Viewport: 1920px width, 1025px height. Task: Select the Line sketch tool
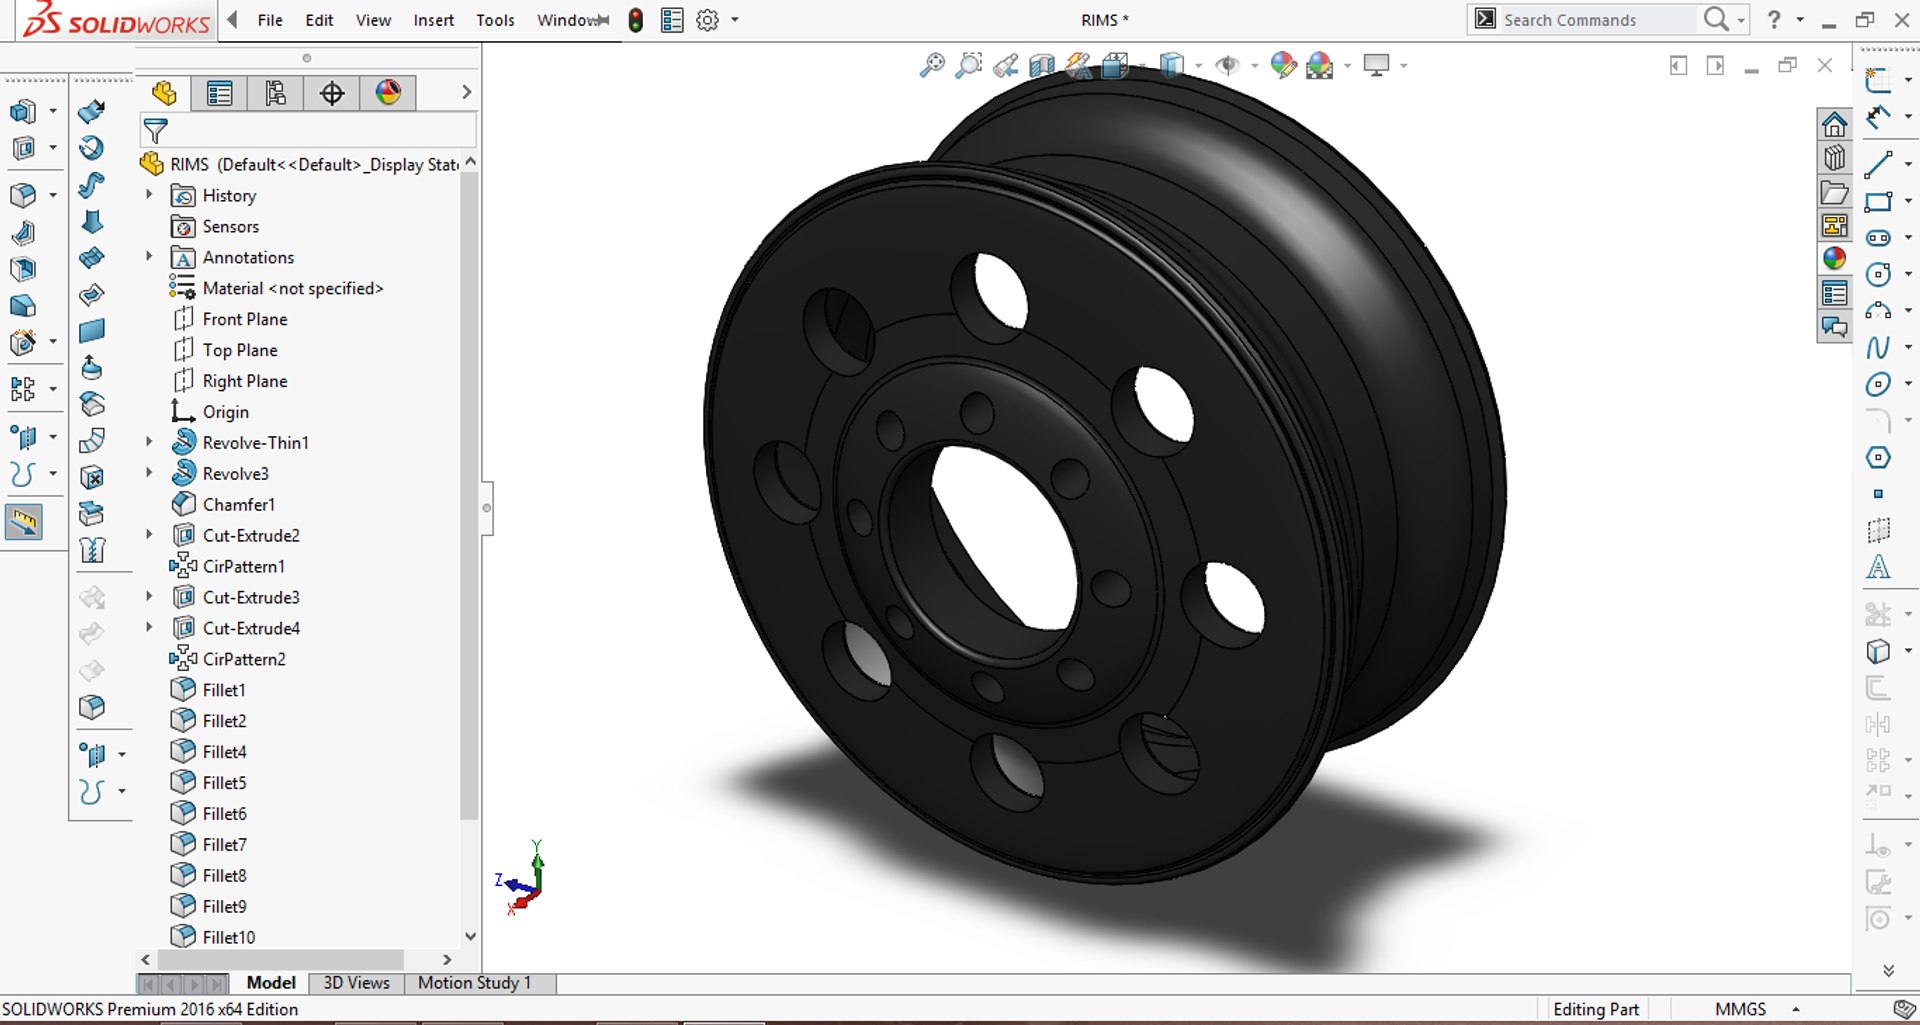(x=1878, y=164)
